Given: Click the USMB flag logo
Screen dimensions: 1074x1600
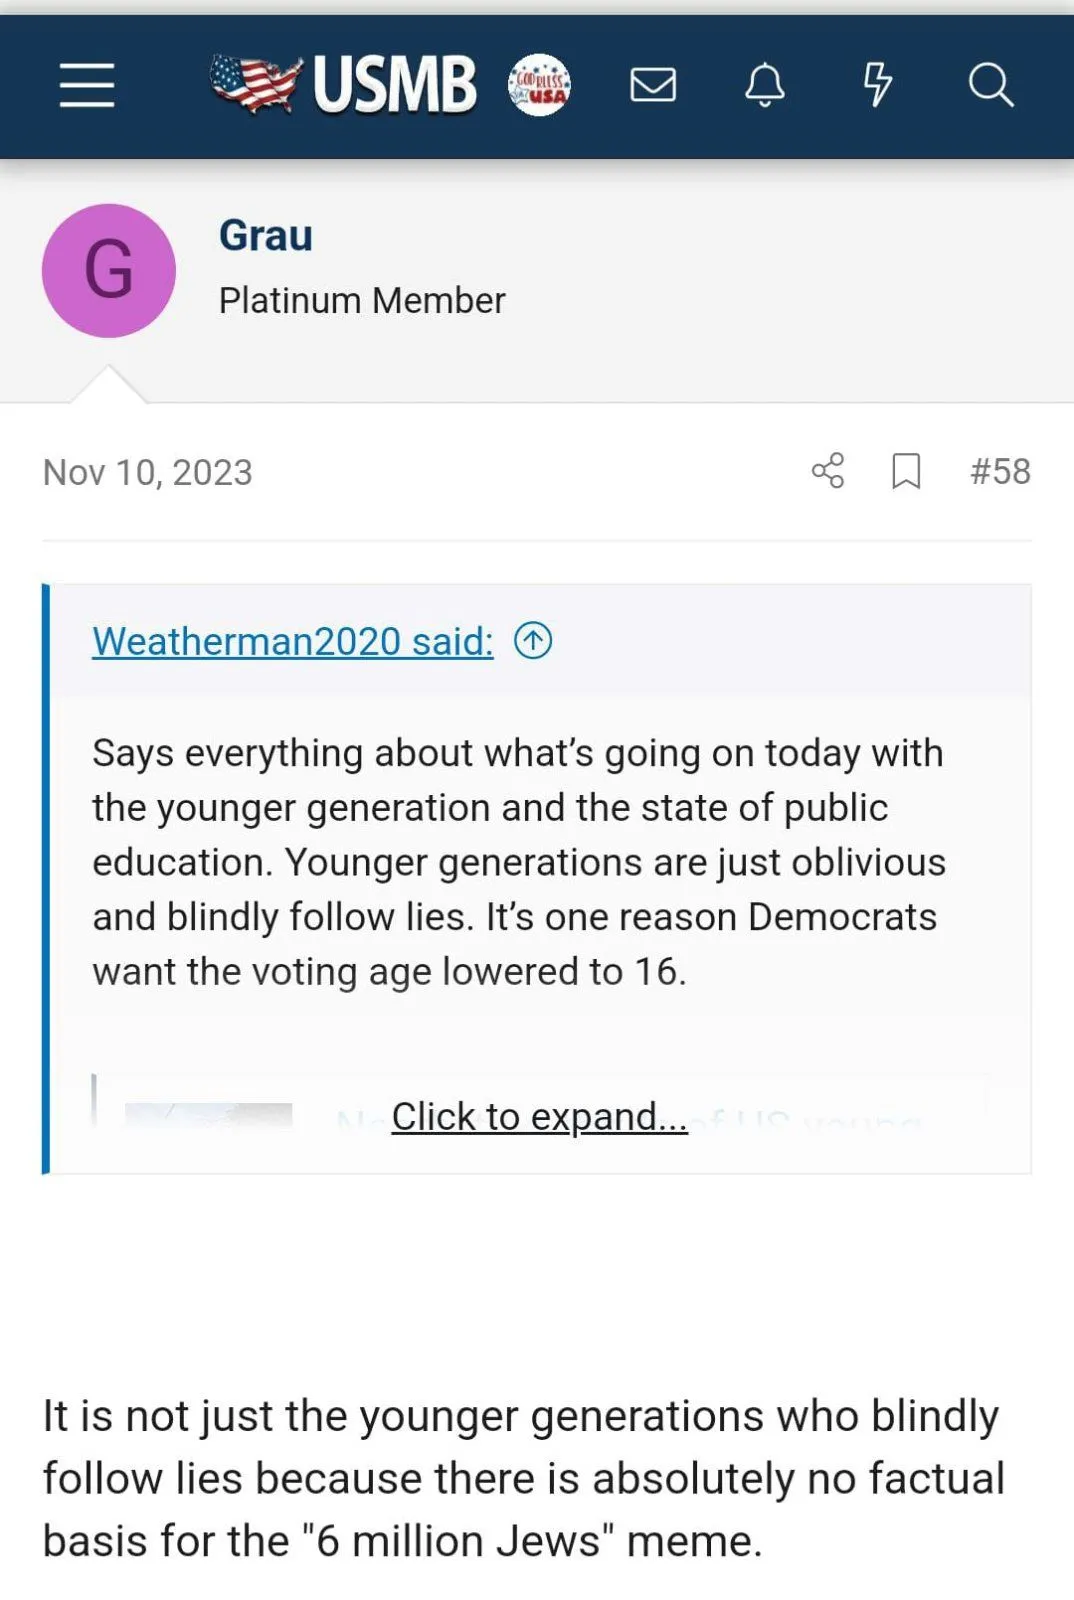Looking at the screenshot, I should (x=344, y=84).
